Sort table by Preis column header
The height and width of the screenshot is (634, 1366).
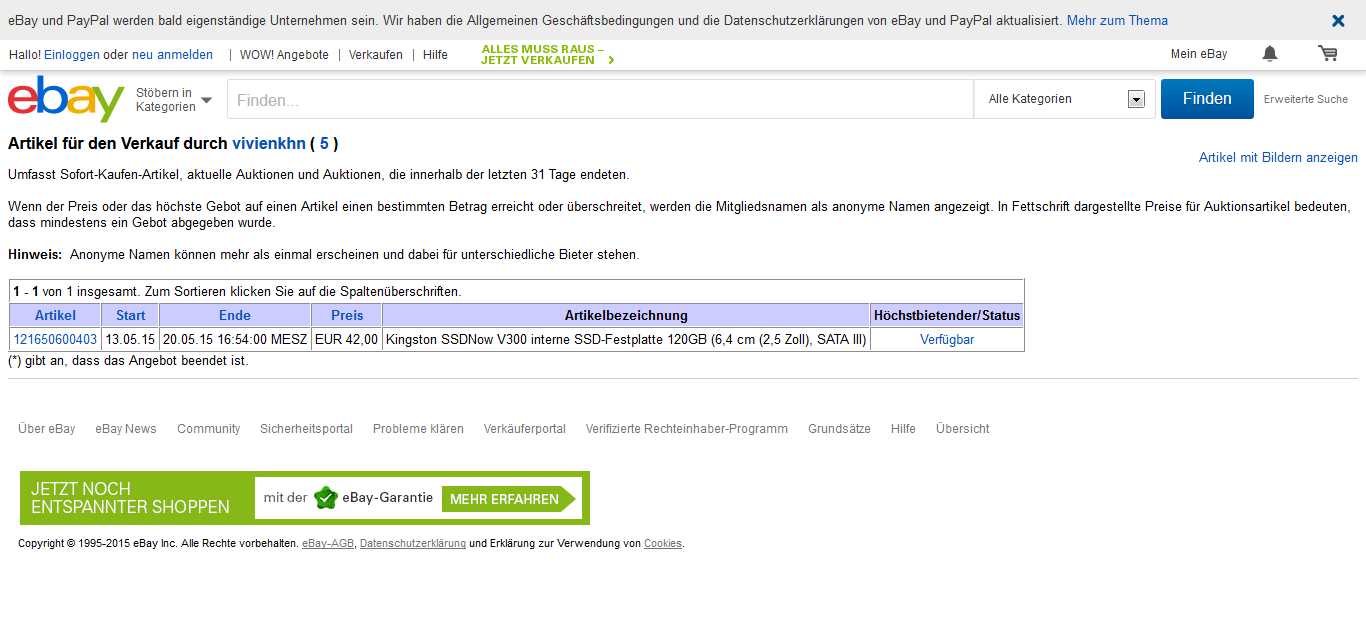click(347, 315)
